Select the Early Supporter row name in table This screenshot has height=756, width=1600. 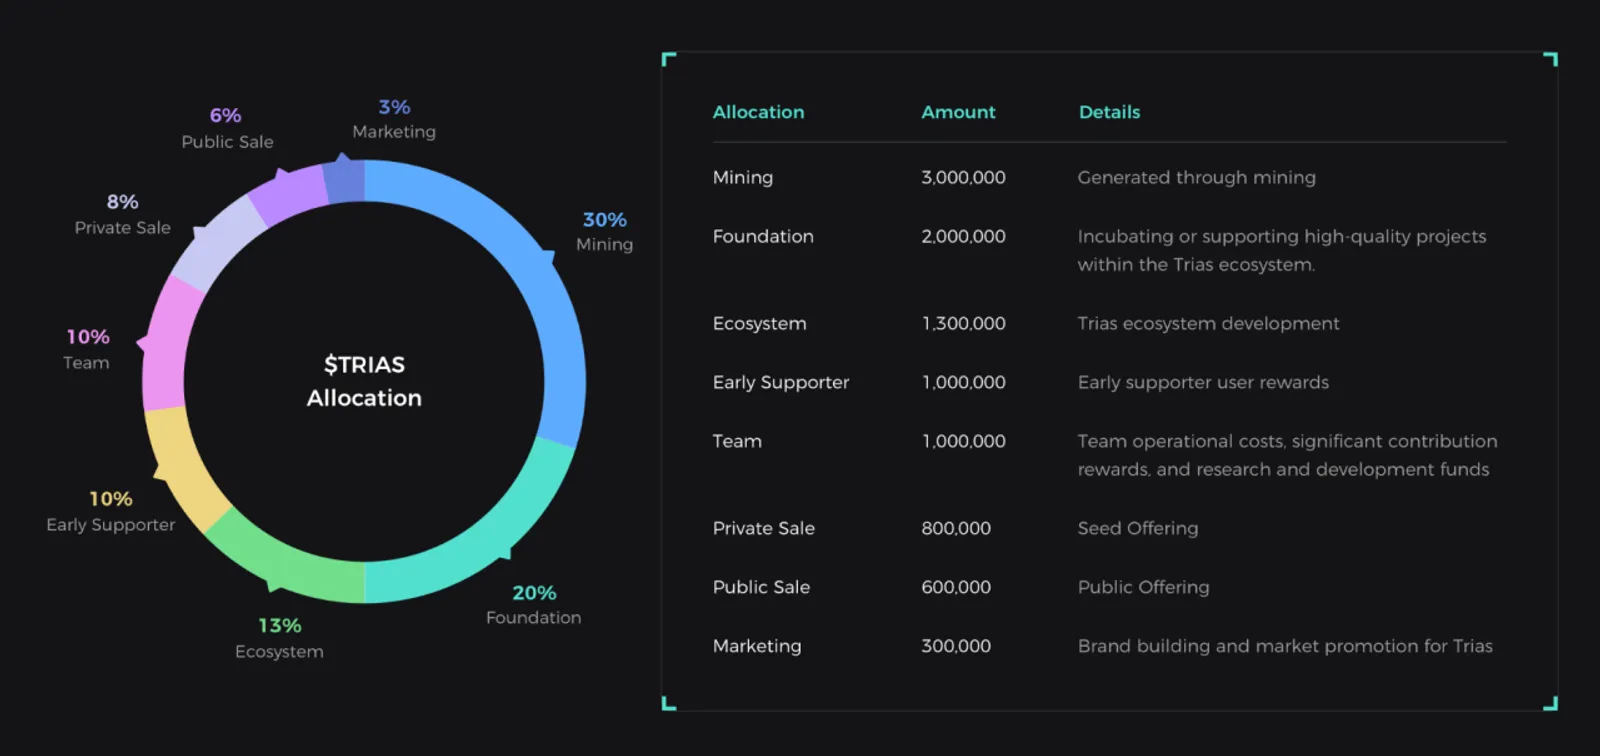click(x=780, y=382)
